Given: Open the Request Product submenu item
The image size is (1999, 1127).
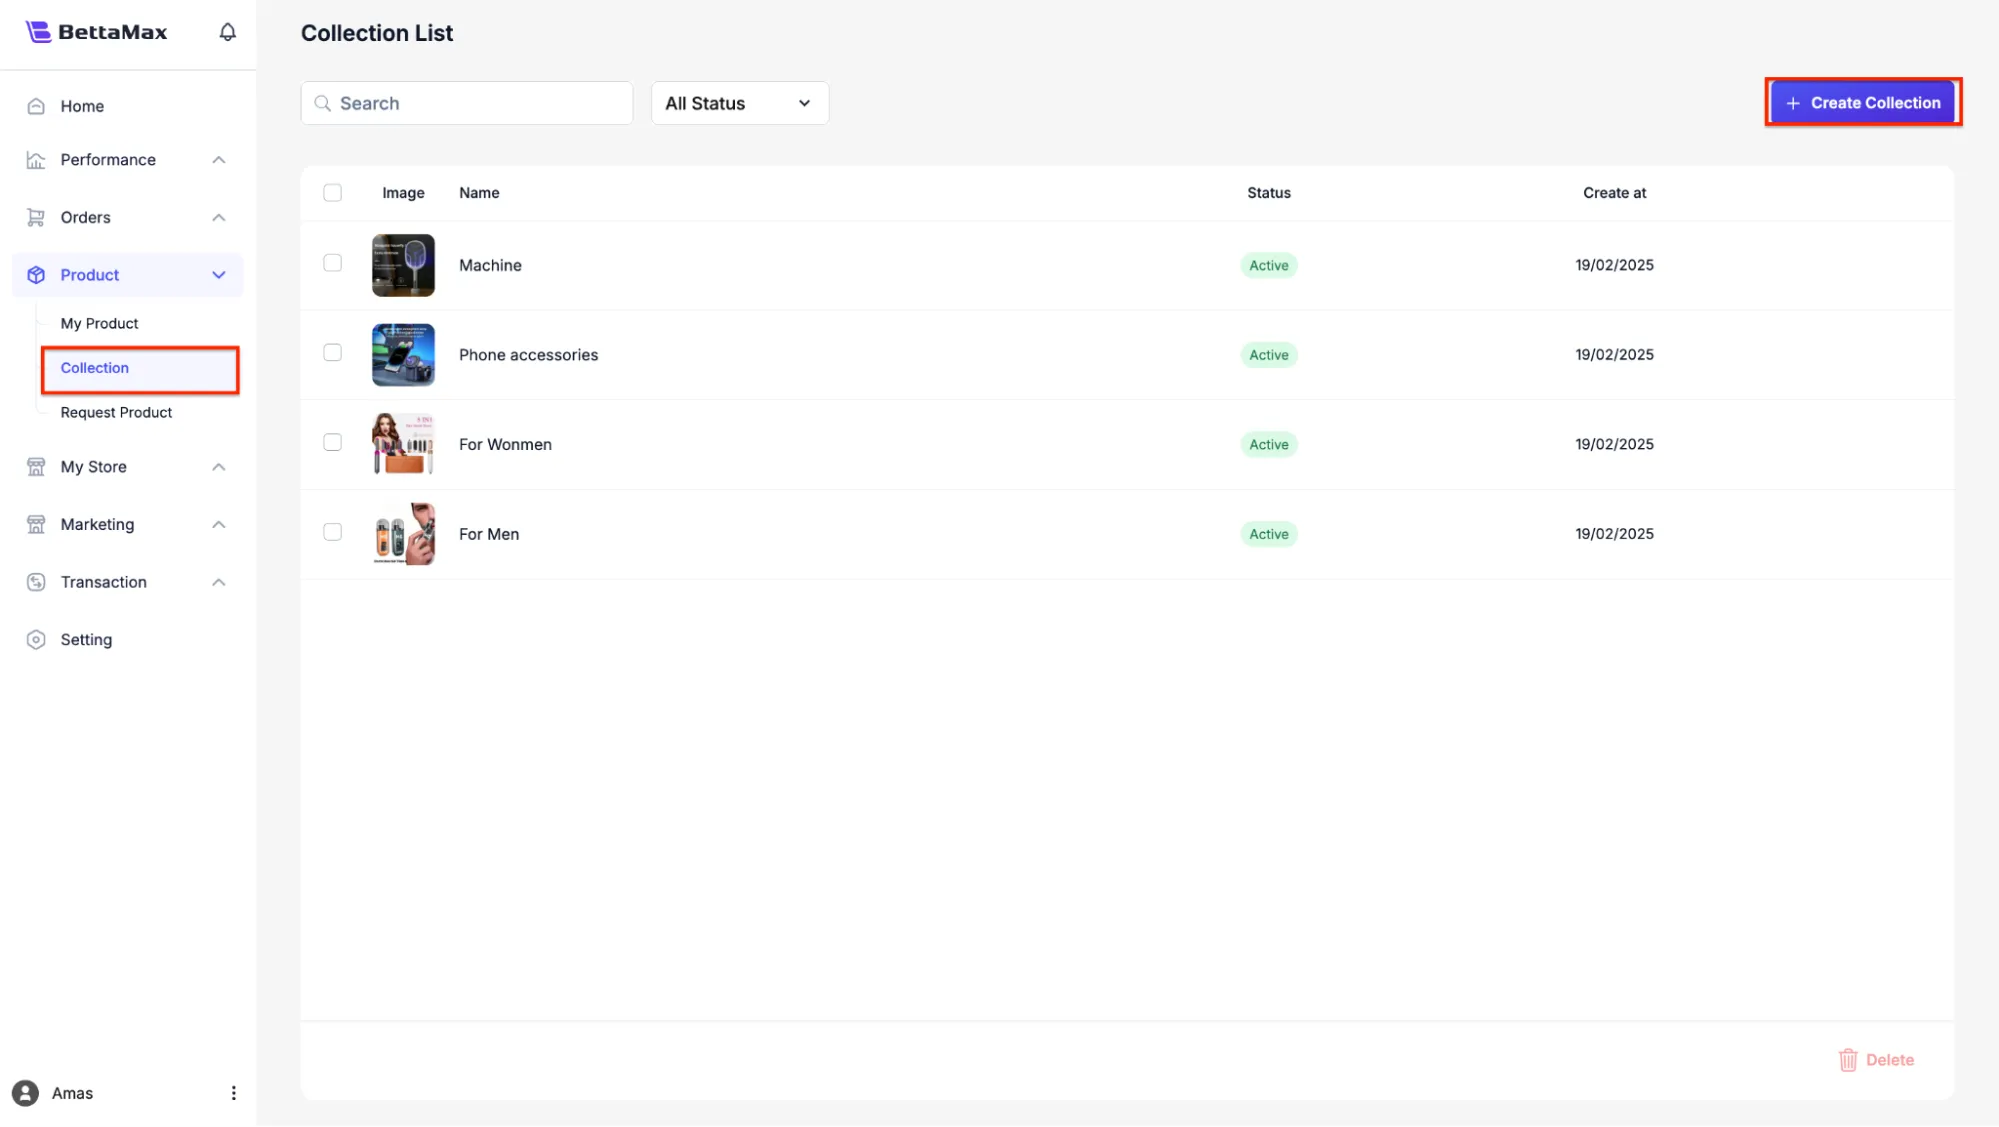Looking at the screenshot, I should point(116,412).
